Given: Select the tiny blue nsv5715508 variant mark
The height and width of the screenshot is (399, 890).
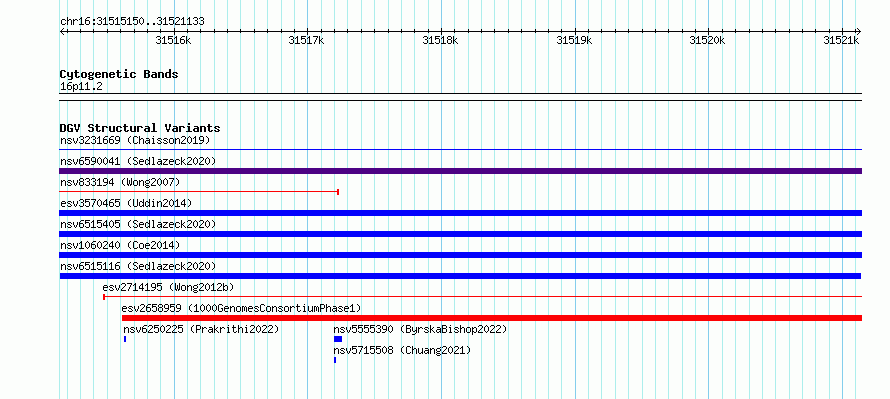Looking at the screenshot, I should point(335,360).
